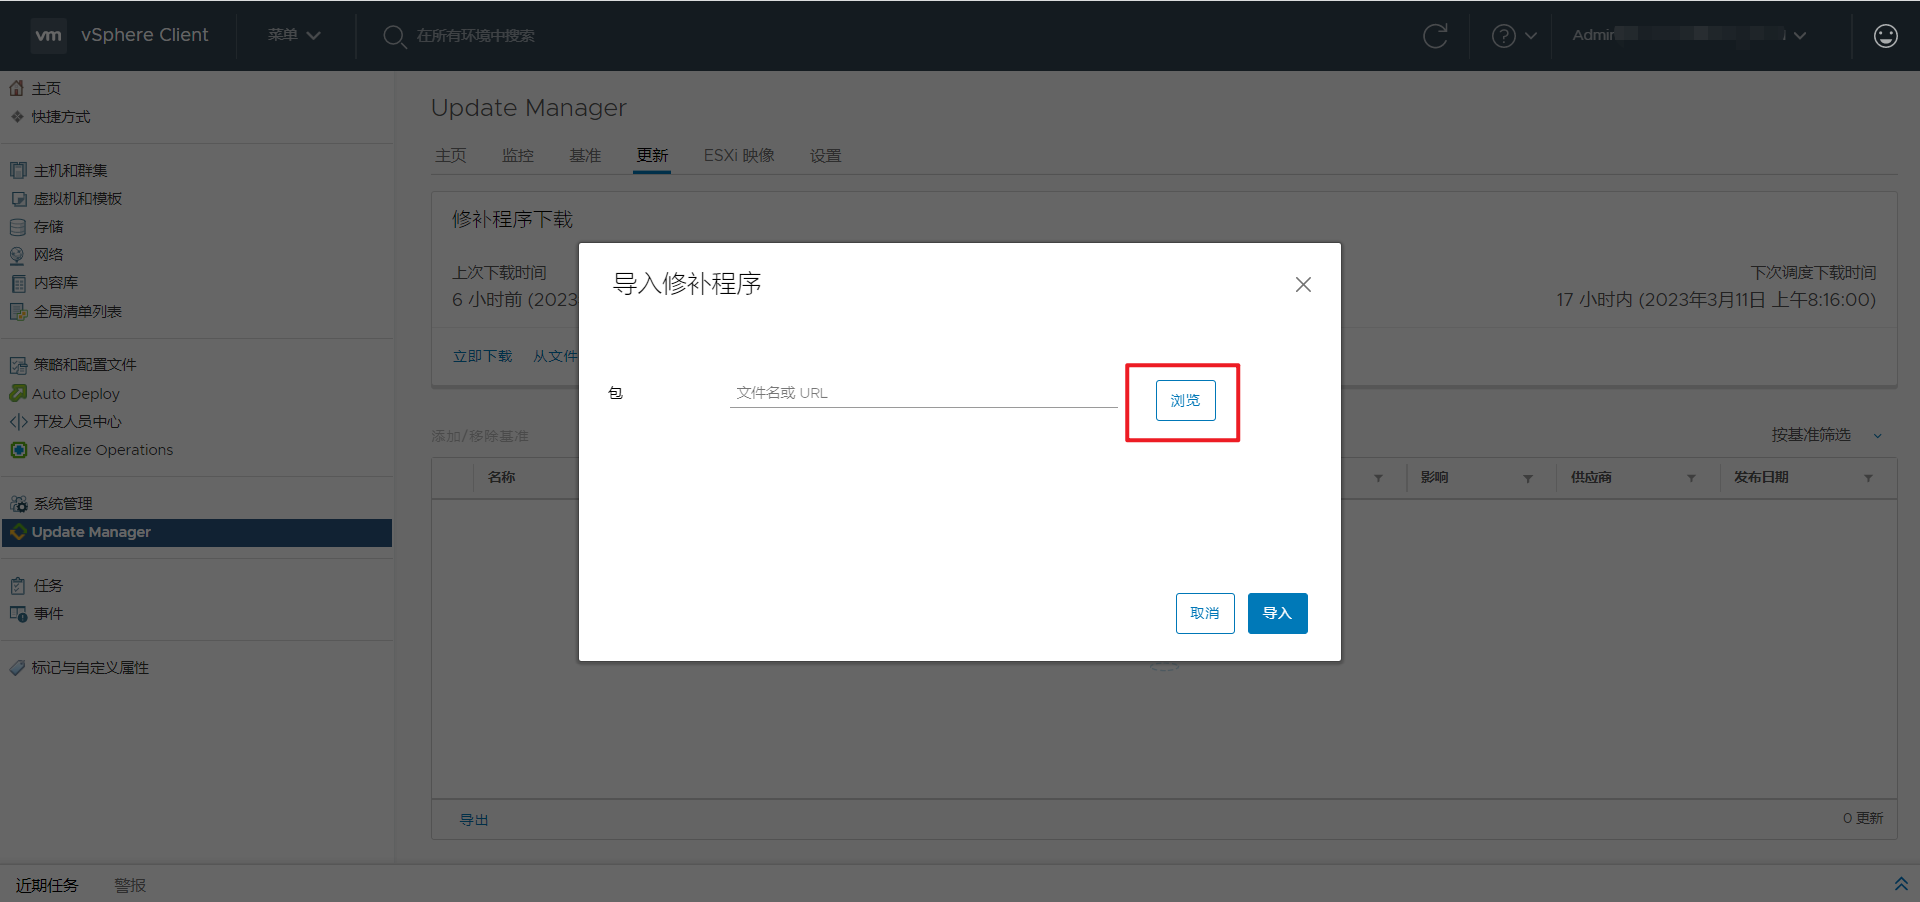Image resolution: width=1920 pixels, height=902 pixels.
Task: Click the refresh icon in header
Action: [1435, 36]
